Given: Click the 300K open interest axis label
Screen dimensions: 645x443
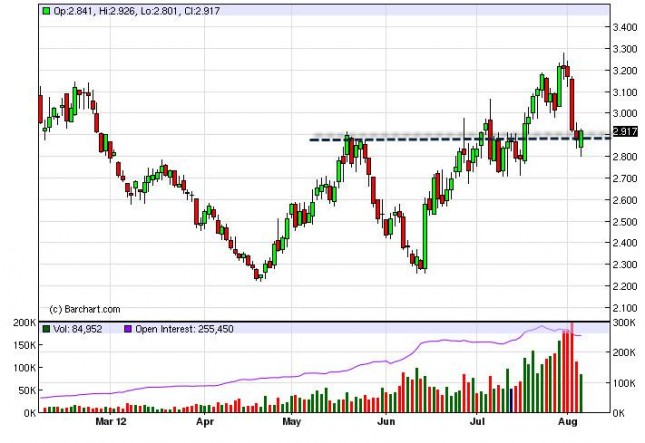Looking at the screenshot, I should point(624,322).
